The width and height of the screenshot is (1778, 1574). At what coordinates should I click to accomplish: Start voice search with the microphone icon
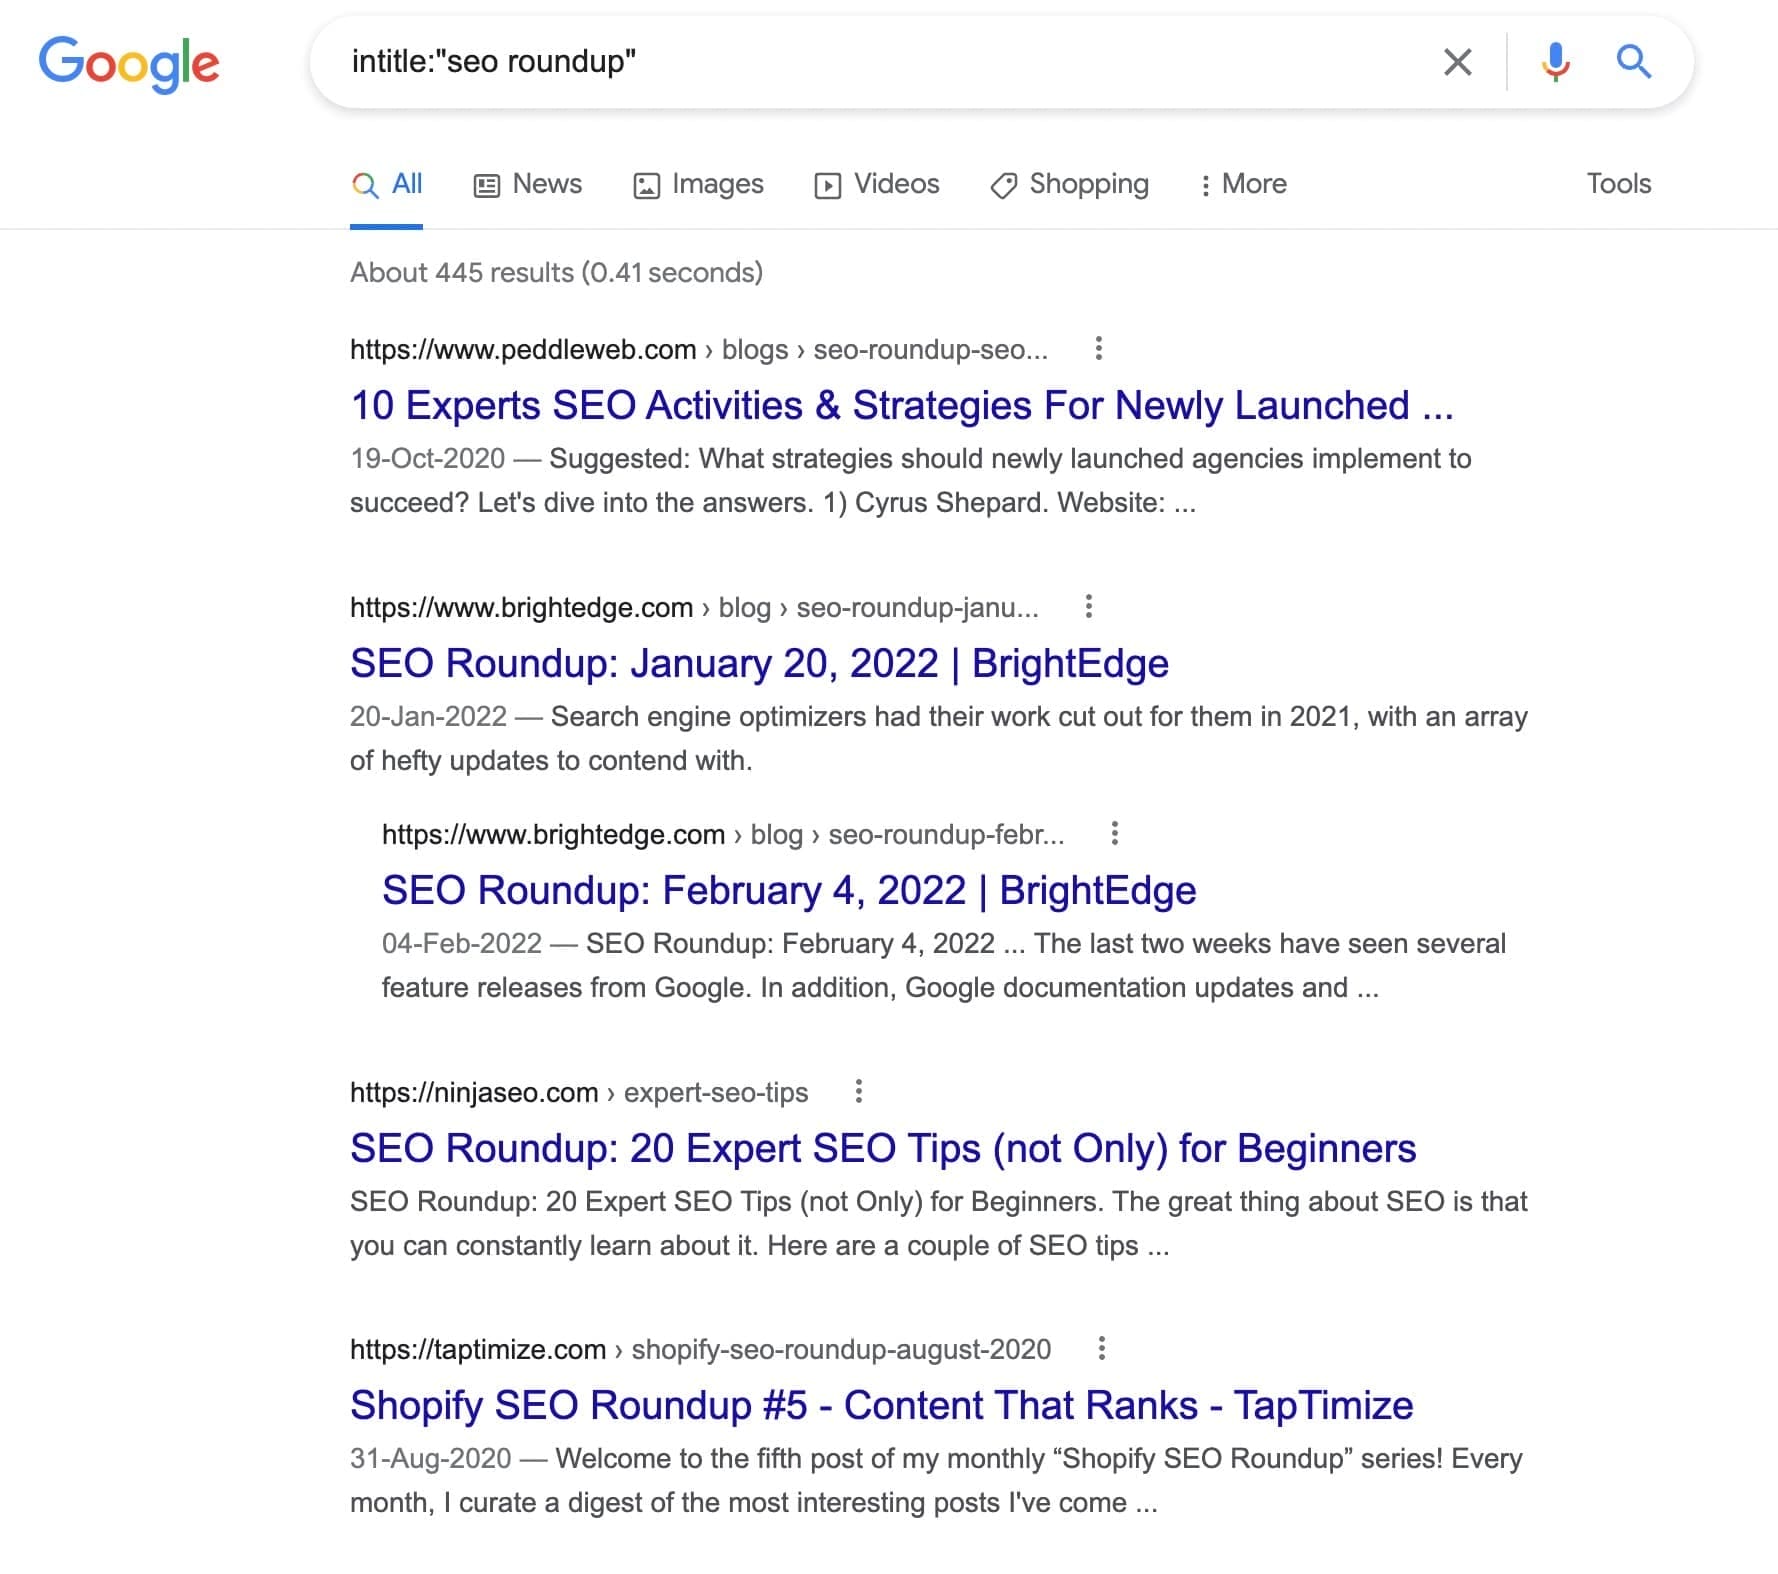pyautogui.click(x=1555, y=62)
